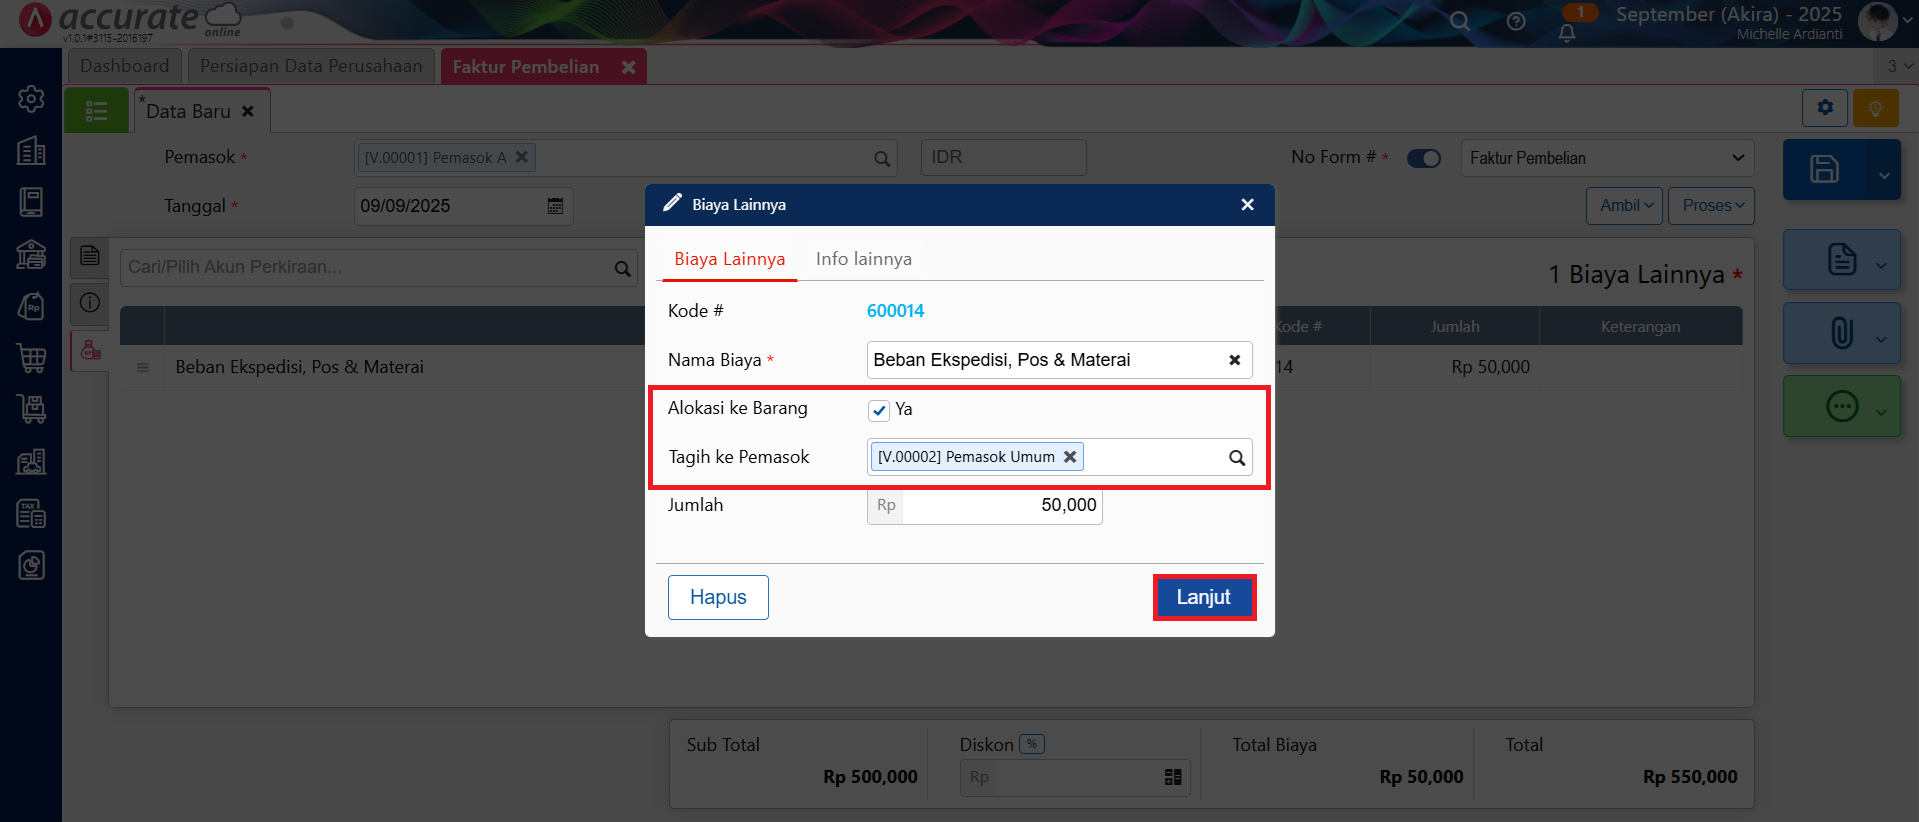Clear the Nama Biaya field value

click(1234, 360)
